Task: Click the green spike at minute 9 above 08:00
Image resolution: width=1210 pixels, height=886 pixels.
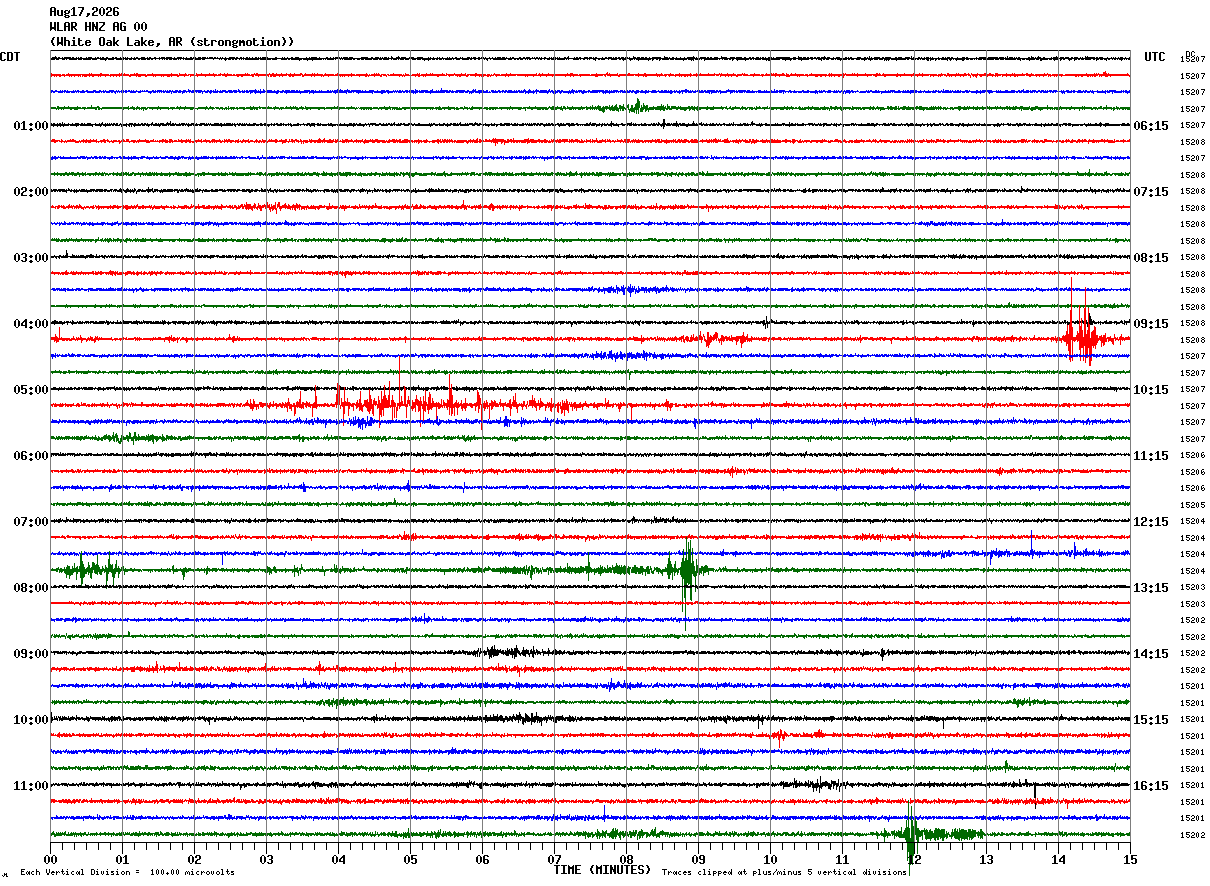Action: (688, 571)
